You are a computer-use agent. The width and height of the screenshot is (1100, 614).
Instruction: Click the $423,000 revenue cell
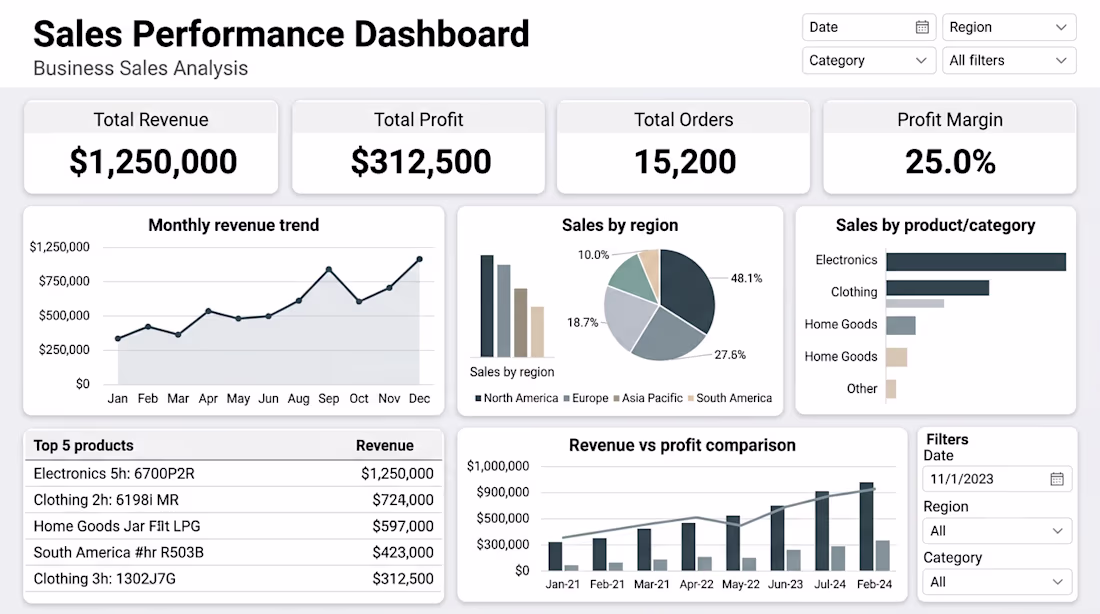(403, 552)
